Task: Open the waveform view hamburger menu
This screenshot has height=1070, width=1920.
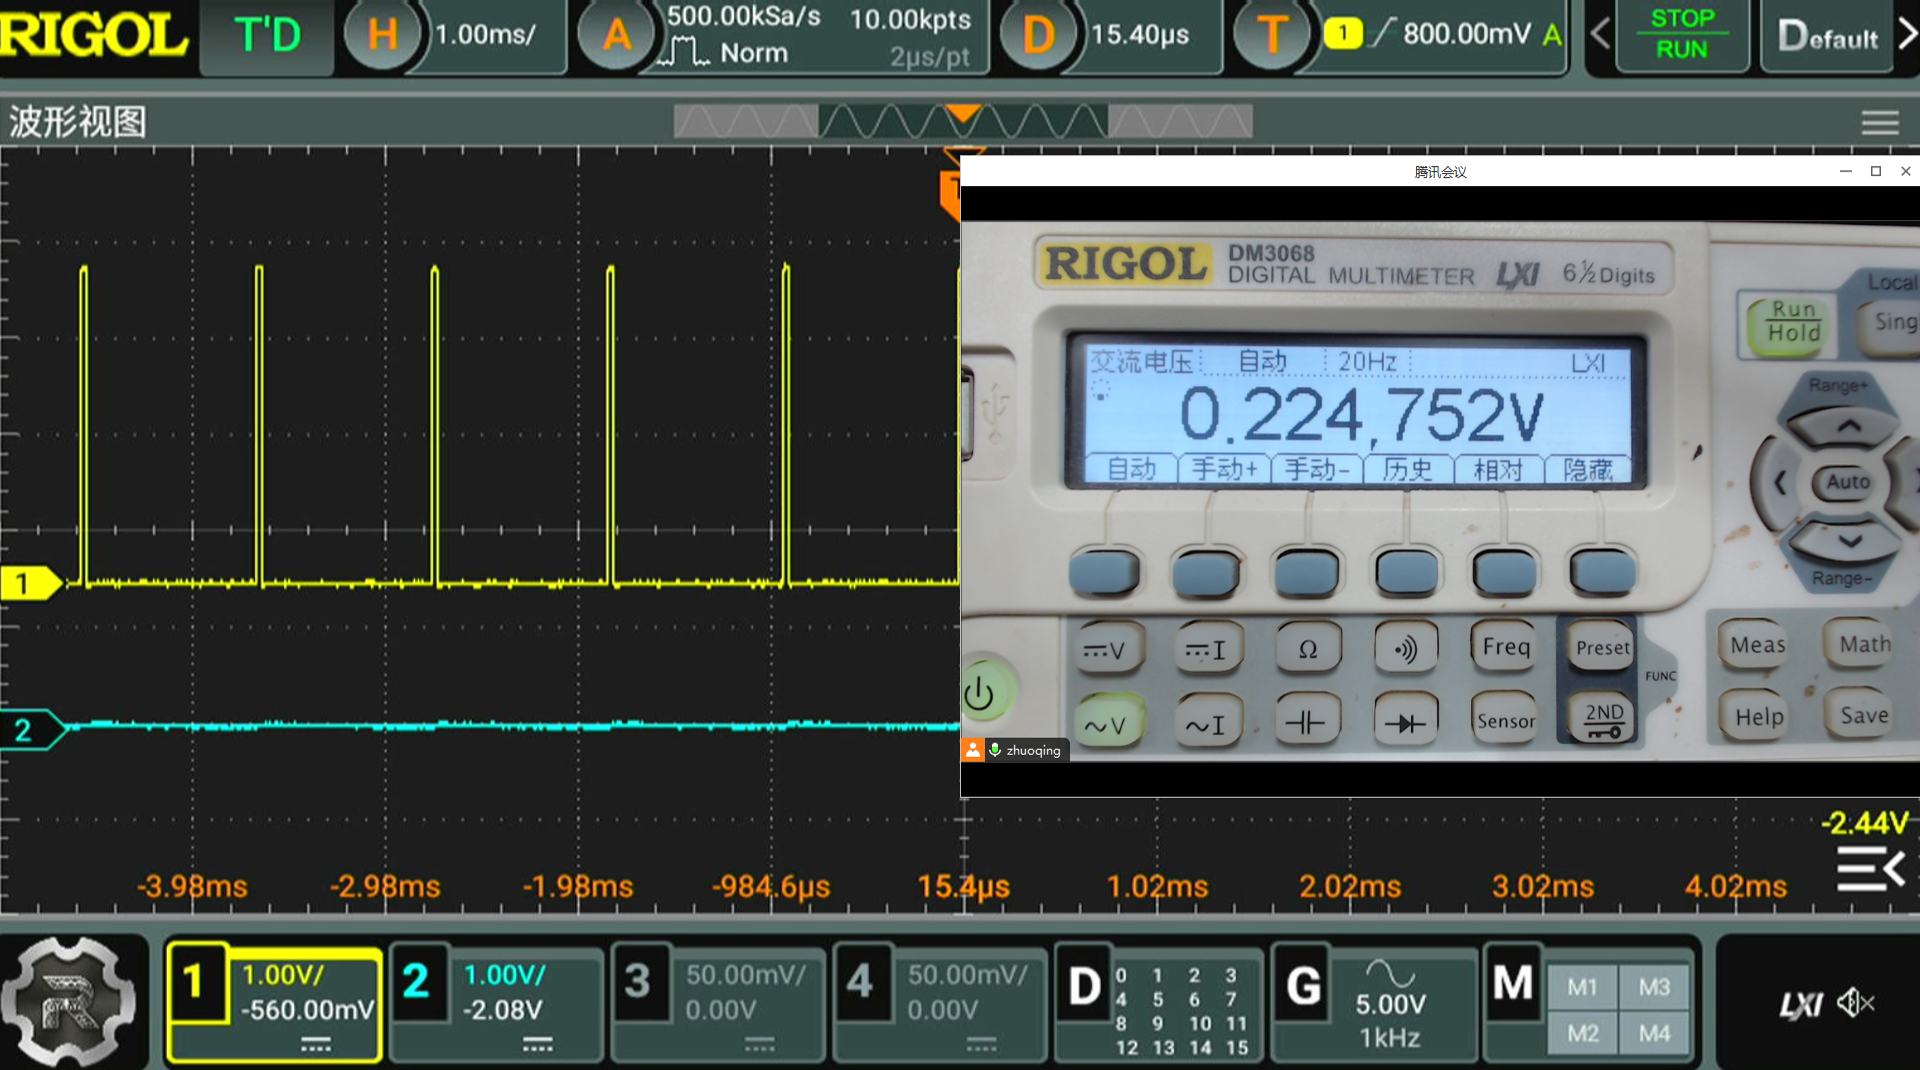Action: [x=1880, y=122]
